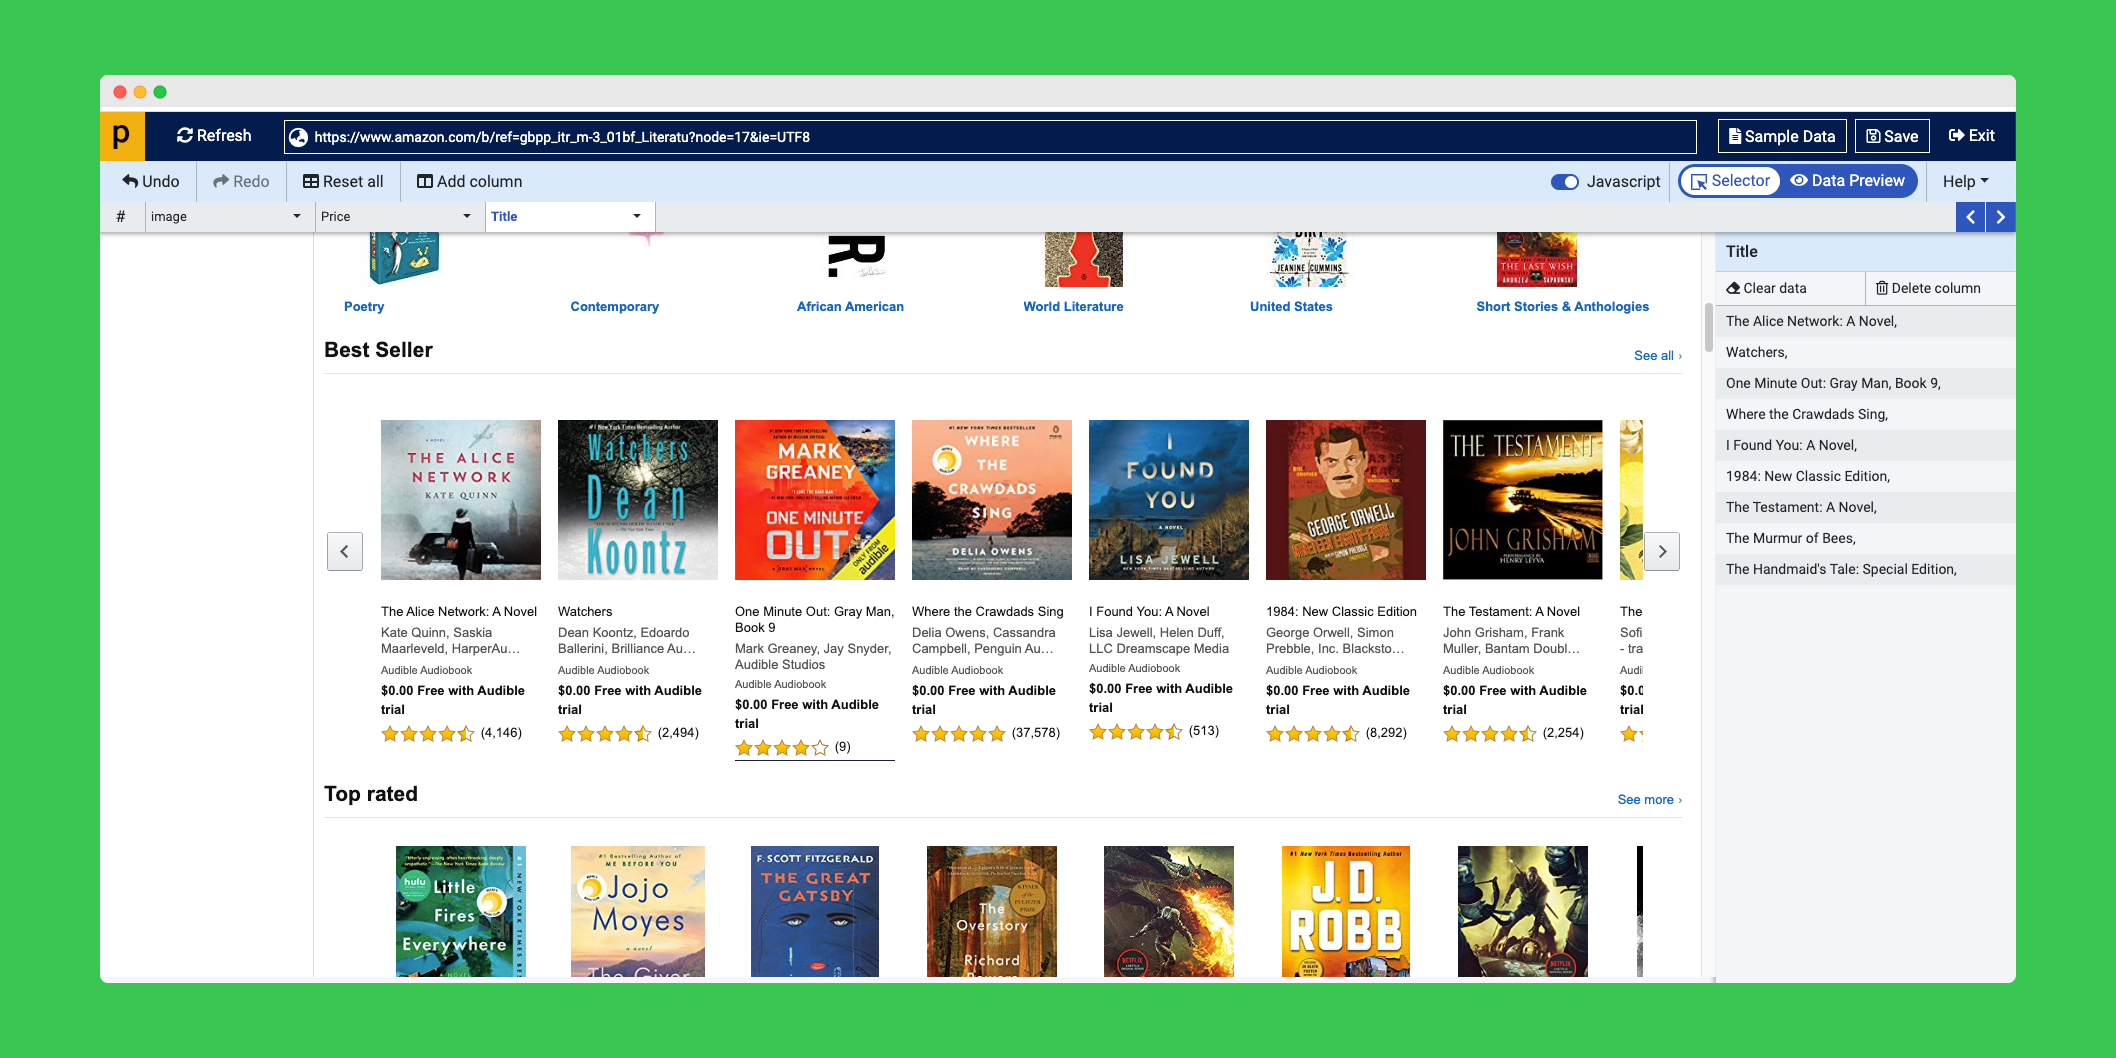The width and height of the screenshot is (2116, 1058).
Task: Click The Testament book cover
Action: pos(1523,500)
